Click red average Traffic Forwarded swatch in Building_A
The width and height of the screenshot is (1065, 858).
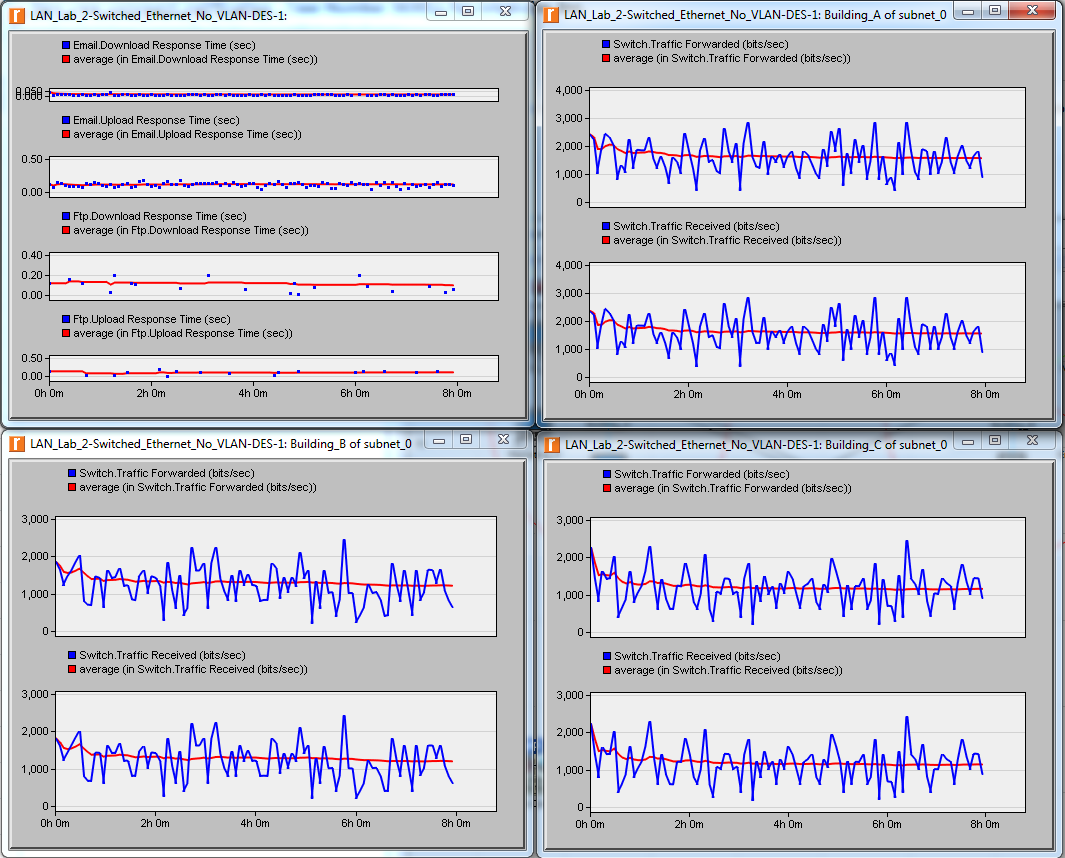pos(606,58)
